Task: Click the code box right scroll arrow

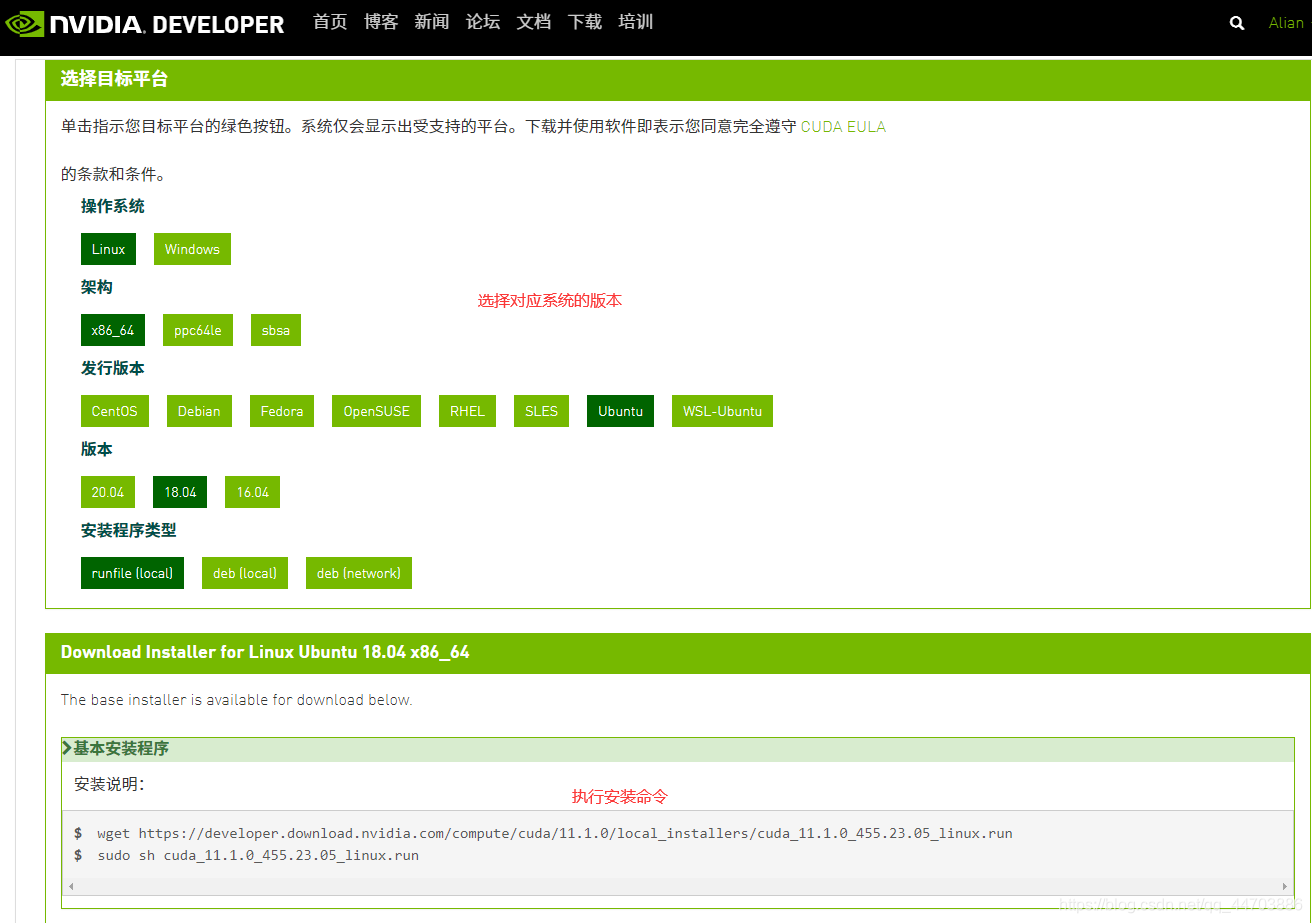Action: tap(1286, 887)
